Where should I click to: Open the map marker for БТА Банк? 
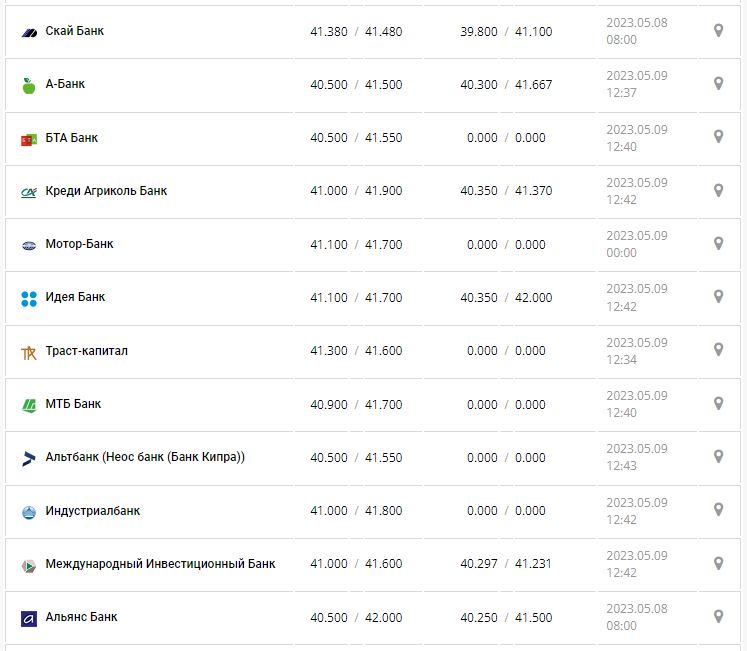click(x=718, y=137)
